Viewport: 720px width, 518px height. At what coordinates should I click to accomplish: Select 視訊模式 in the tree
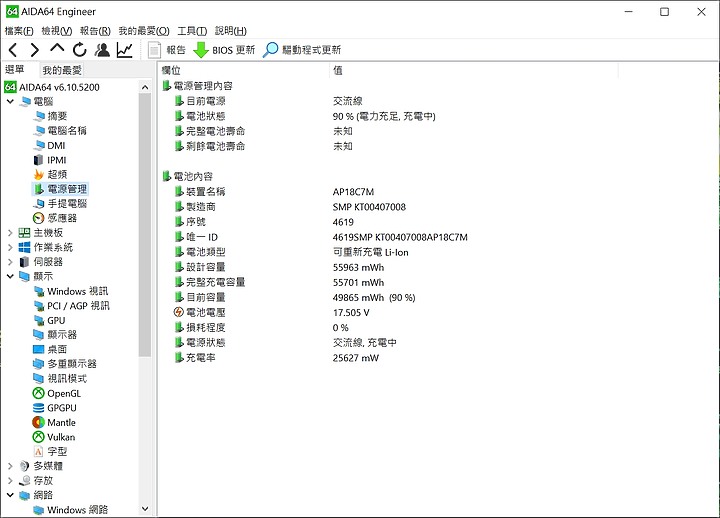pos(67,379)
